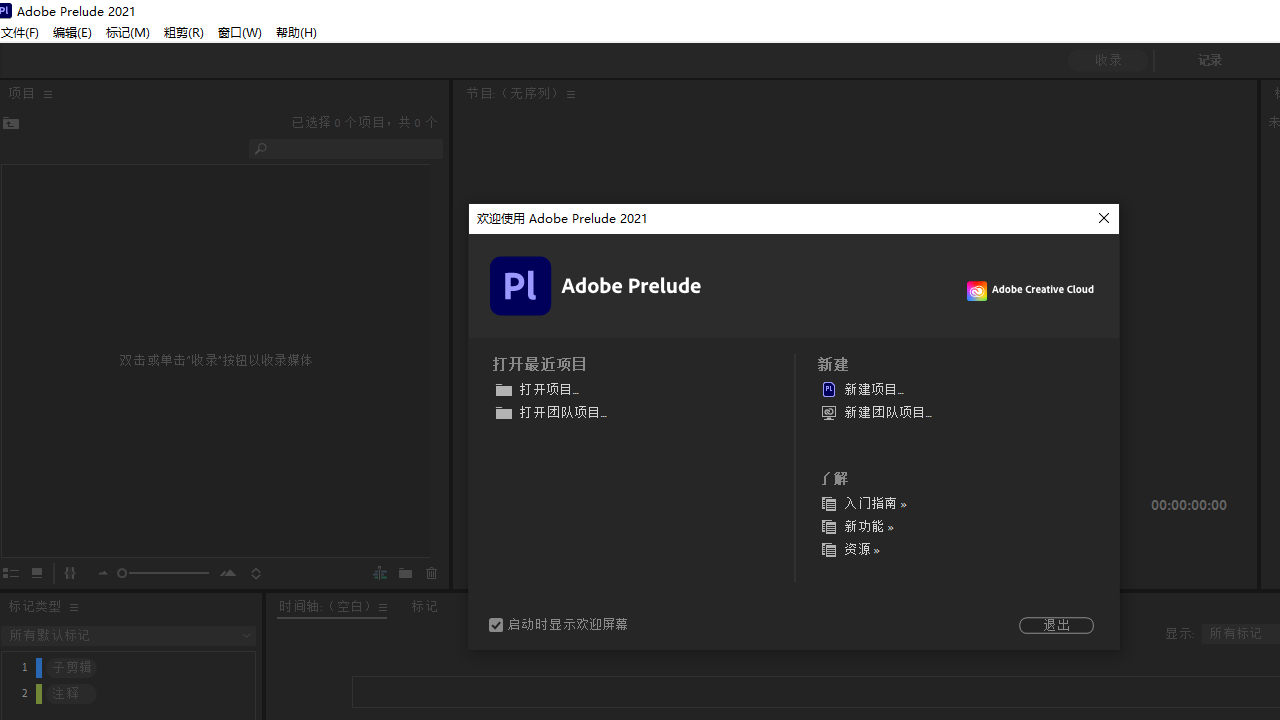The image size is (1280, 720).
Task: Open the 所有默认标记 dropdown
Action: pyautogui.click(x=246, y=635)
